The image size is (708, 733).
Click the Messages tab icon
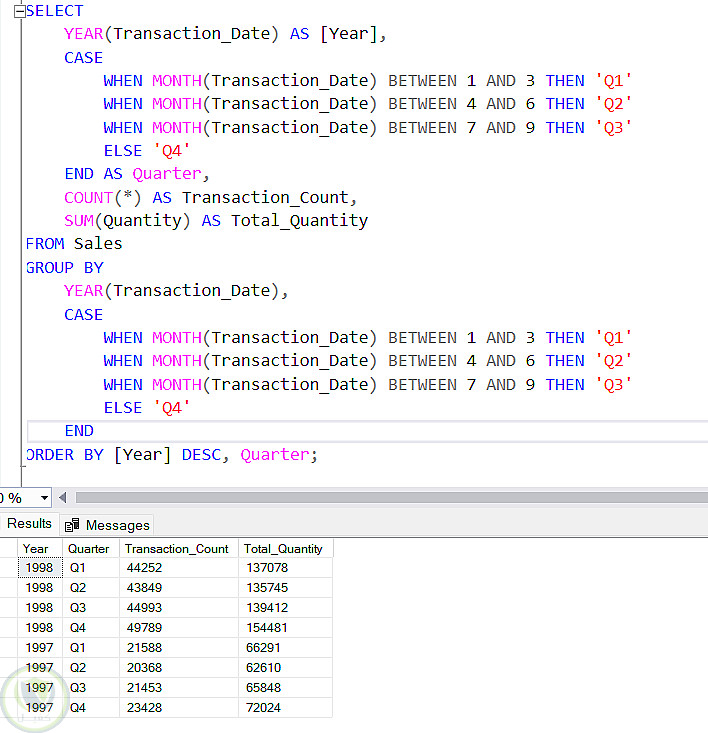point(72,525)
